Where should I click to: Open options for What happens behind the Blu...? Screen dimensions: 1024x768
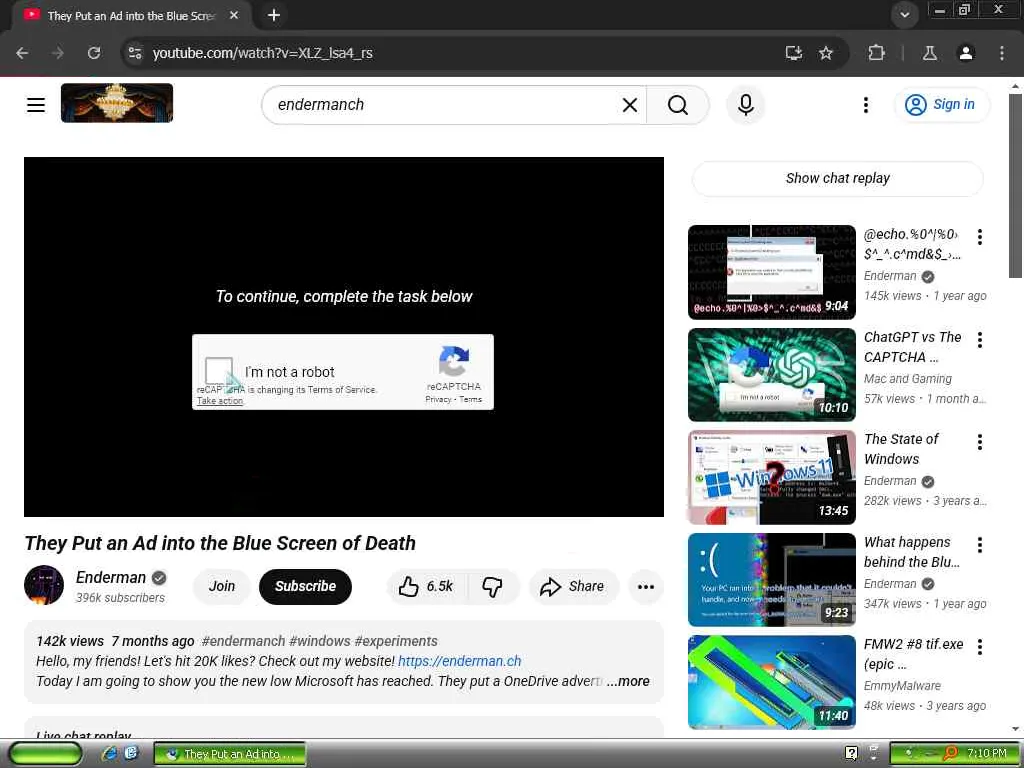pos(980,545)
